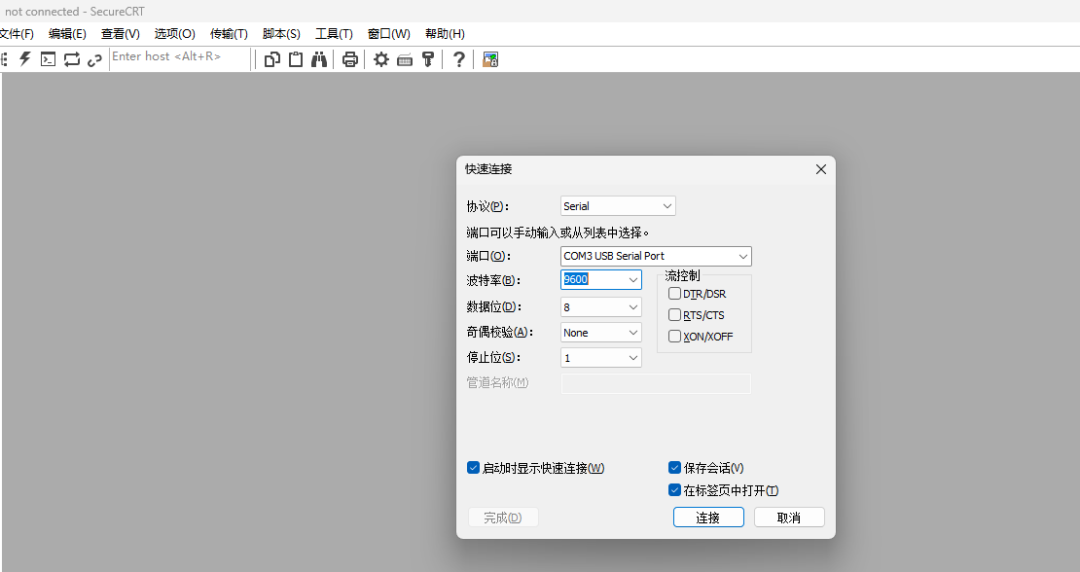1080x572 pixels.
Task: Click the 'not connected - SecureCRT' window title
Action: tap(74, 12)
